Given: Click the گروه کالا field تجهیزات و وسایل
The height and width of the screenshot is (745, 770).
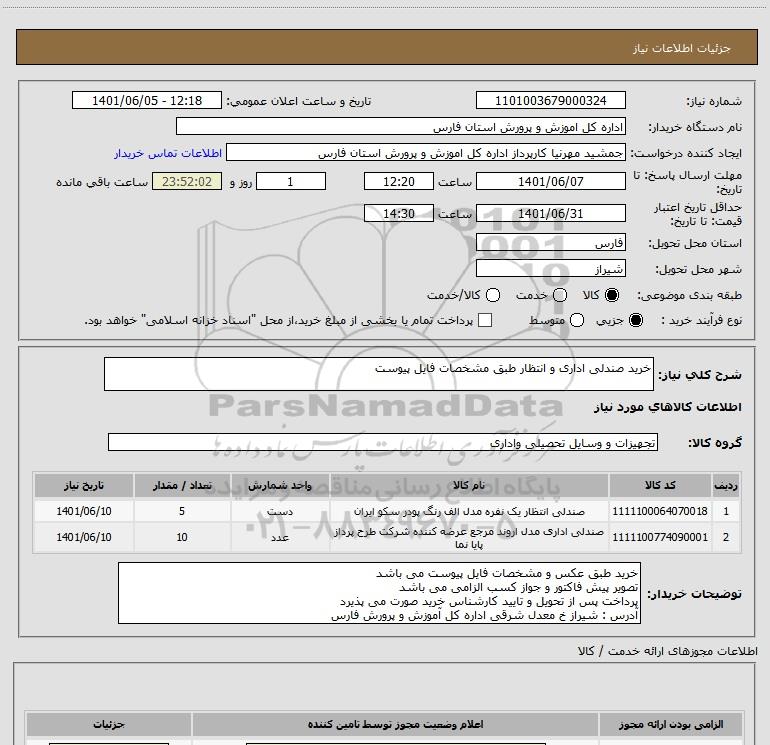Looking at the screenshot, I should coord(383,442).
